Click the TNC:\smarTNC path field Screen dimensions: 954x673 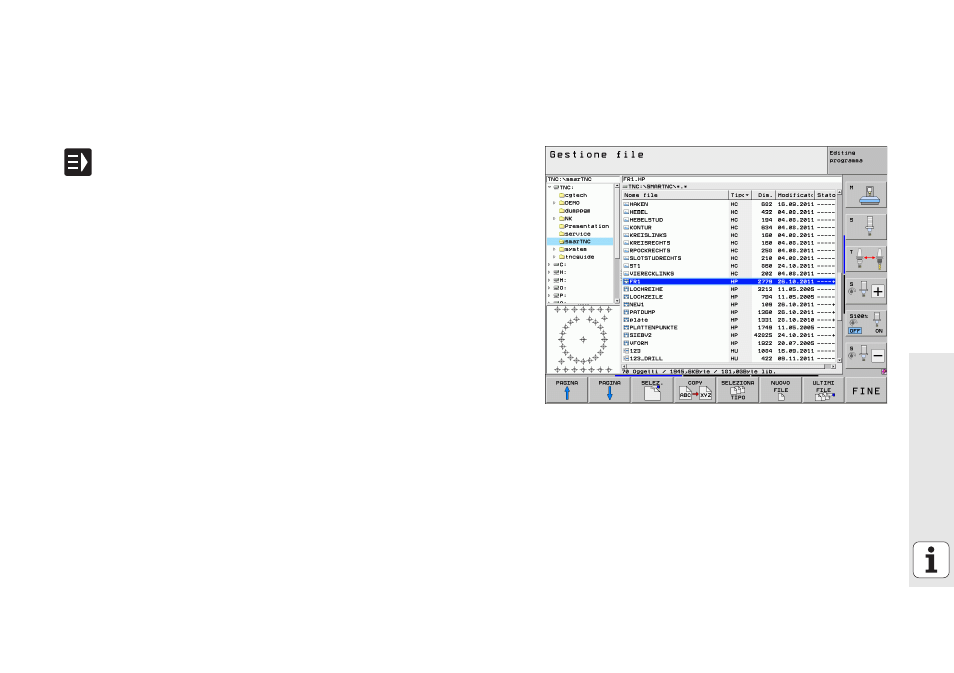[583, 180]
